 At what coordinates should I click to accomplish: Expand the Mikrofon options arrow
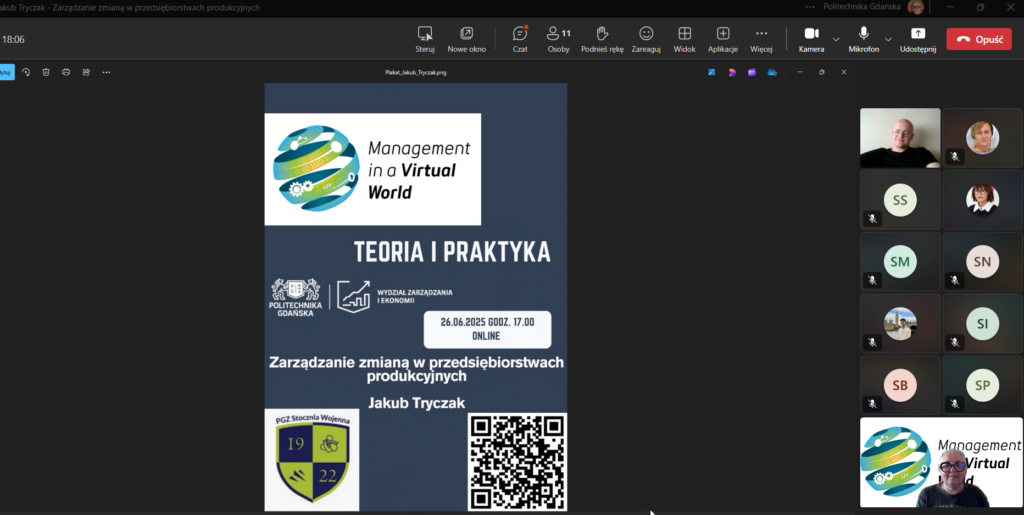[x=889, y=39]
